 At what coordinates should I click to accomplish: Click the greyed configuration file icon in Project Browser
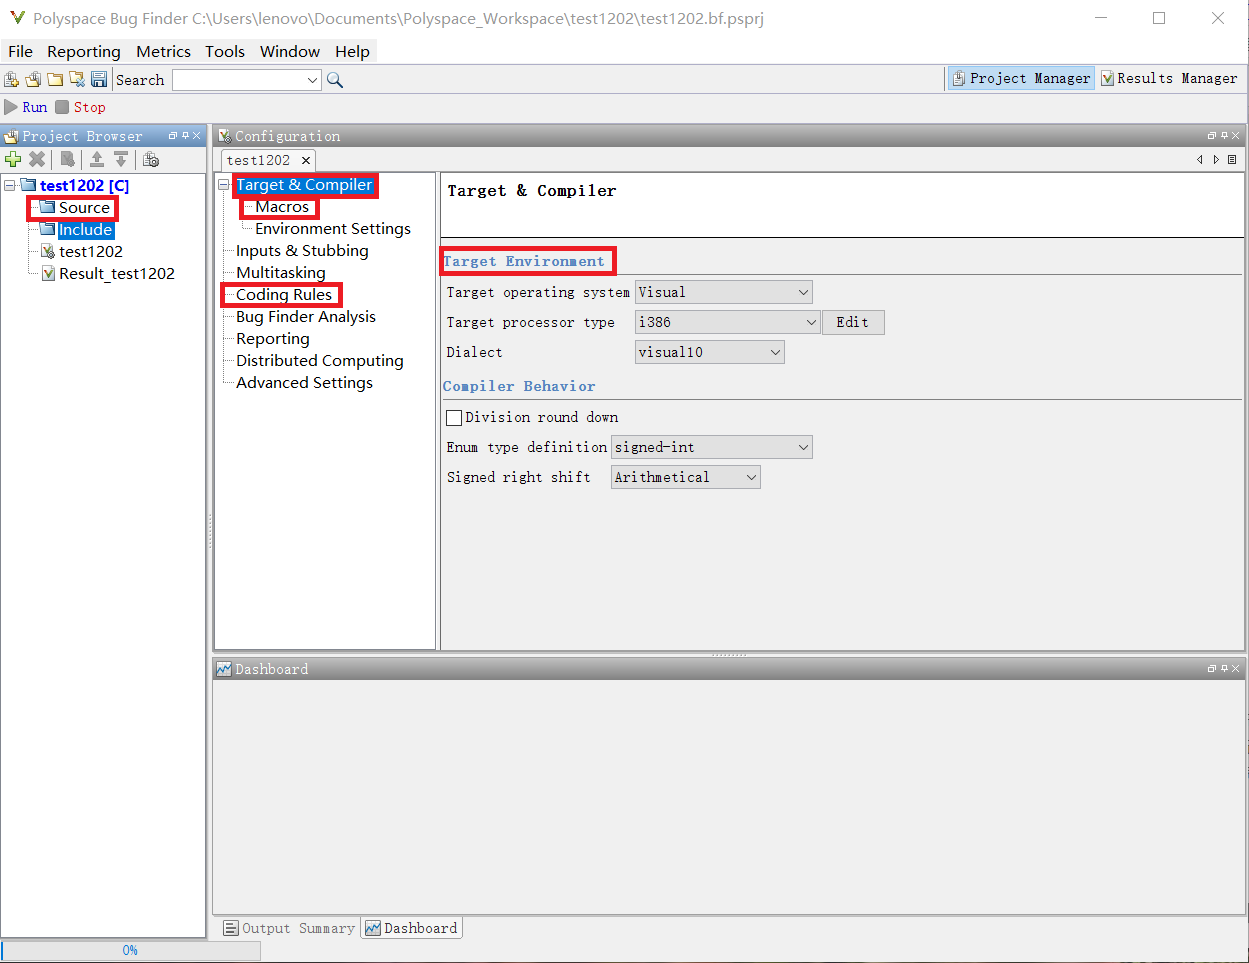[x=67, y=159]
